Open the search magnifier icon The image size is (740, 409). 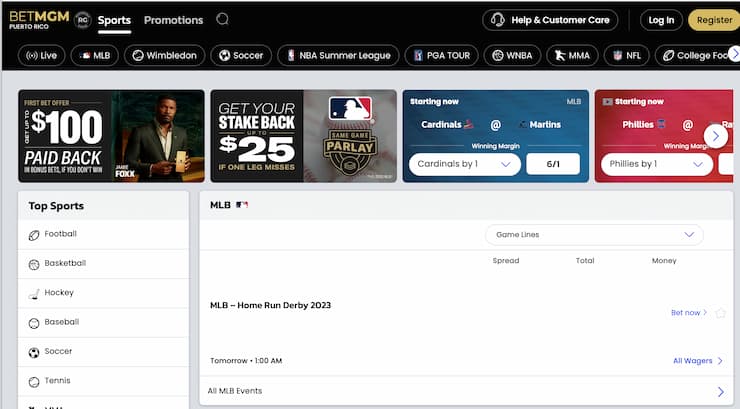pos(222,19)
